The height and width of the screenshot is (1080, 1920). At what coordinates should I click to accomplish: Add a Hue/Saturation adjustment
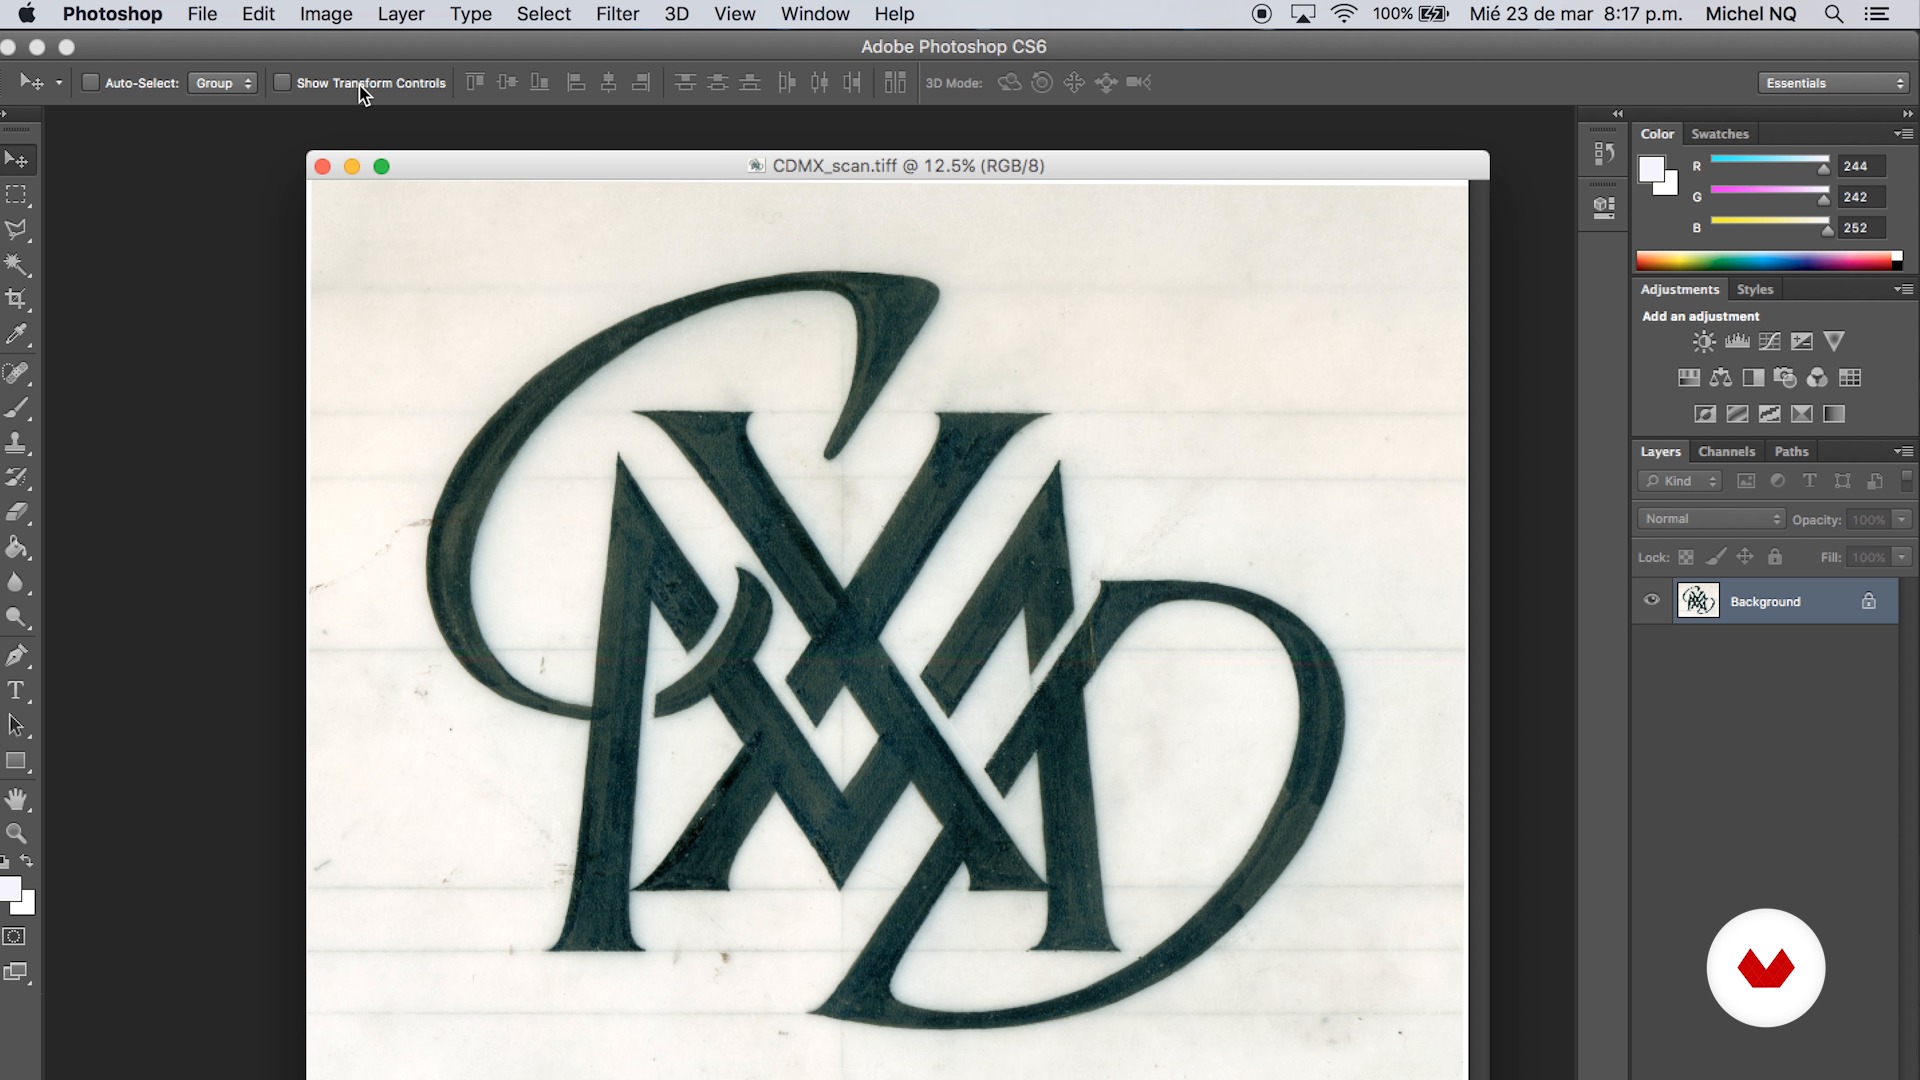(1689, 378)
